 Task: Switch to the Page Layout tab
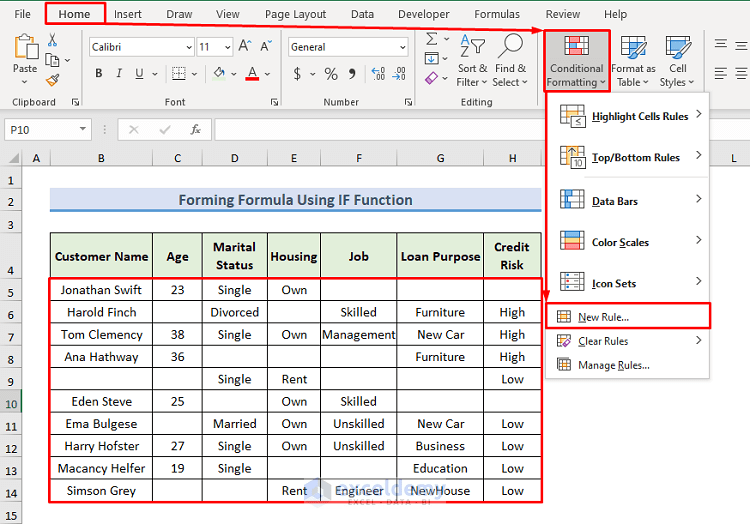(296, 14)
